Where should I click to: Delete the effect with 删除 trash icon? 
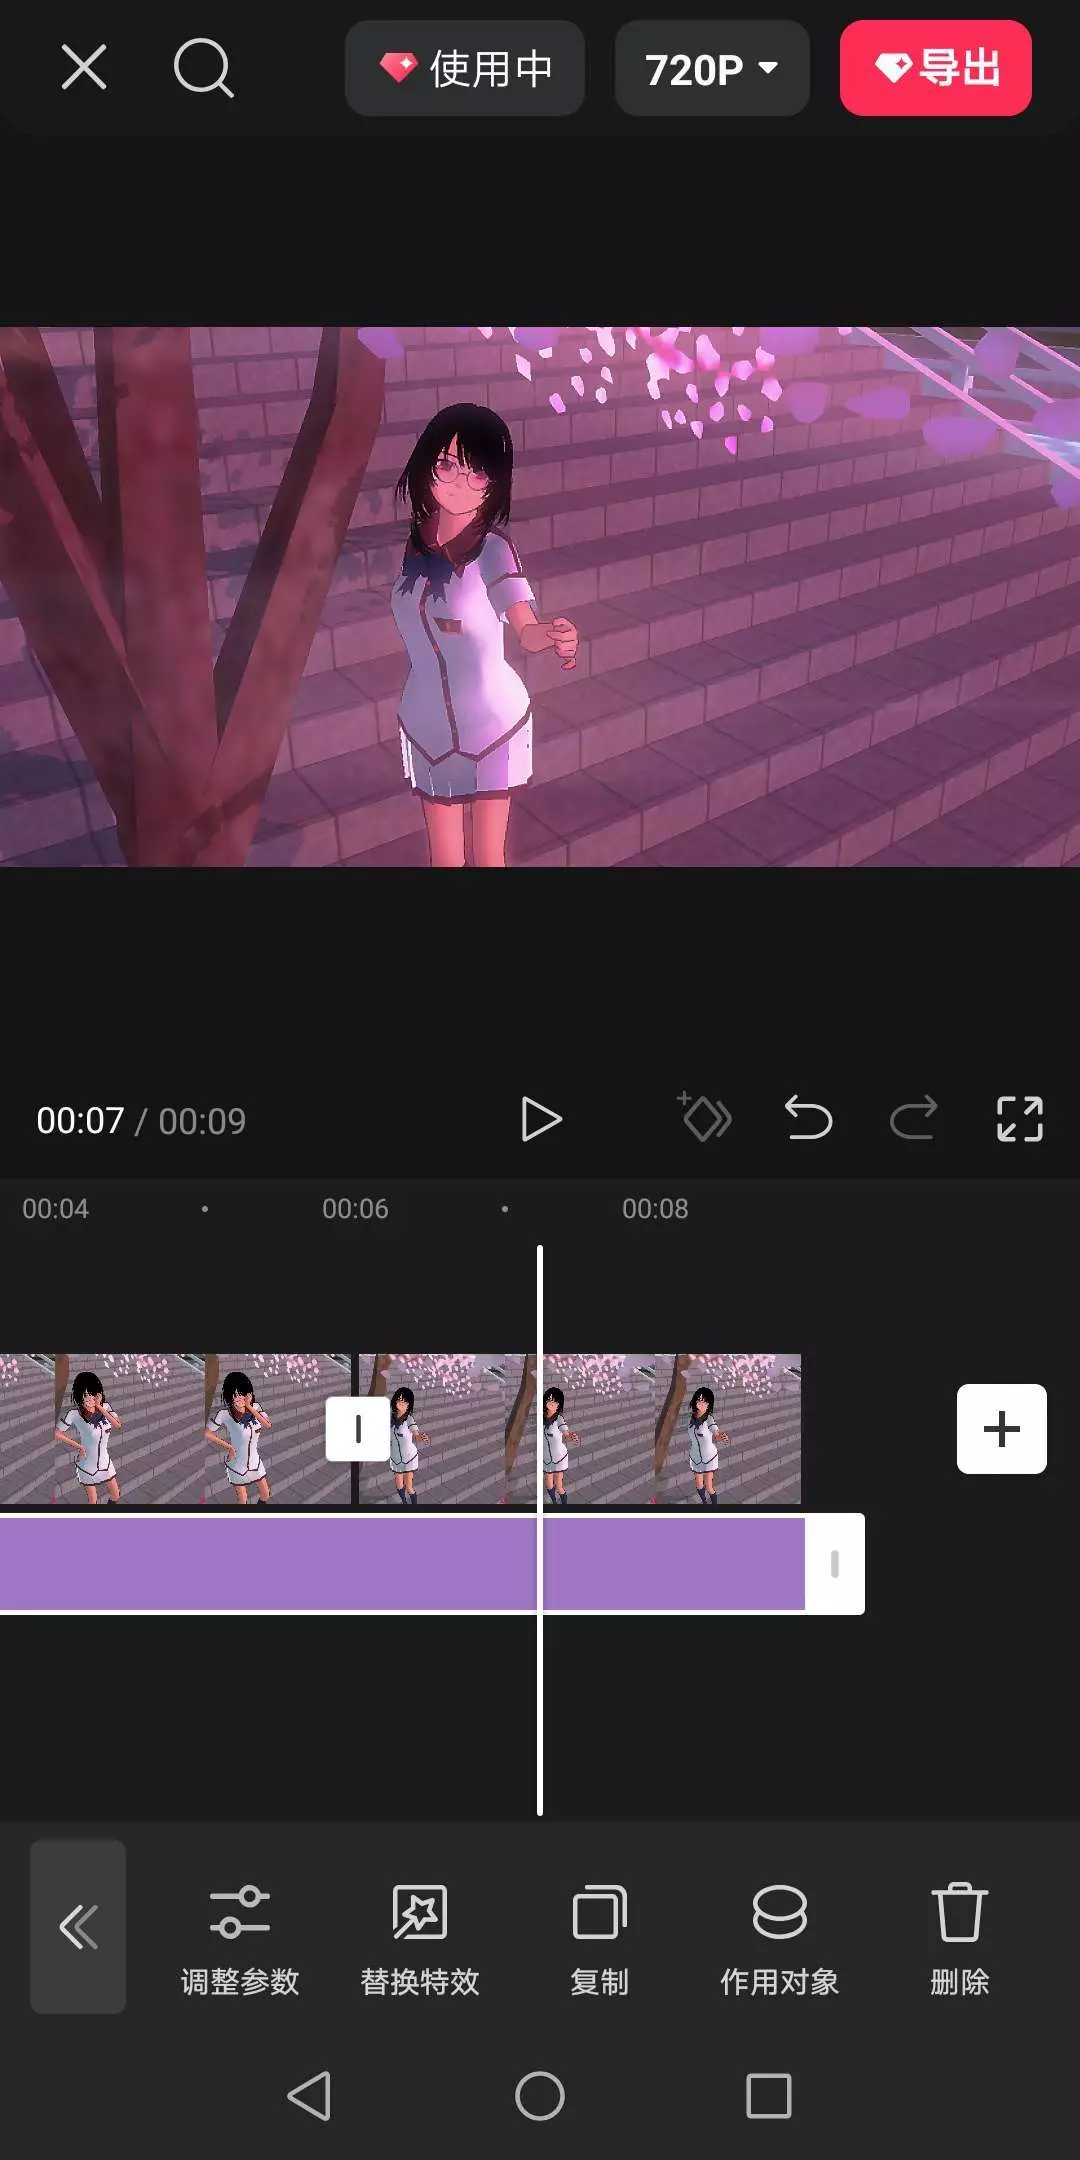point(960,1942)
